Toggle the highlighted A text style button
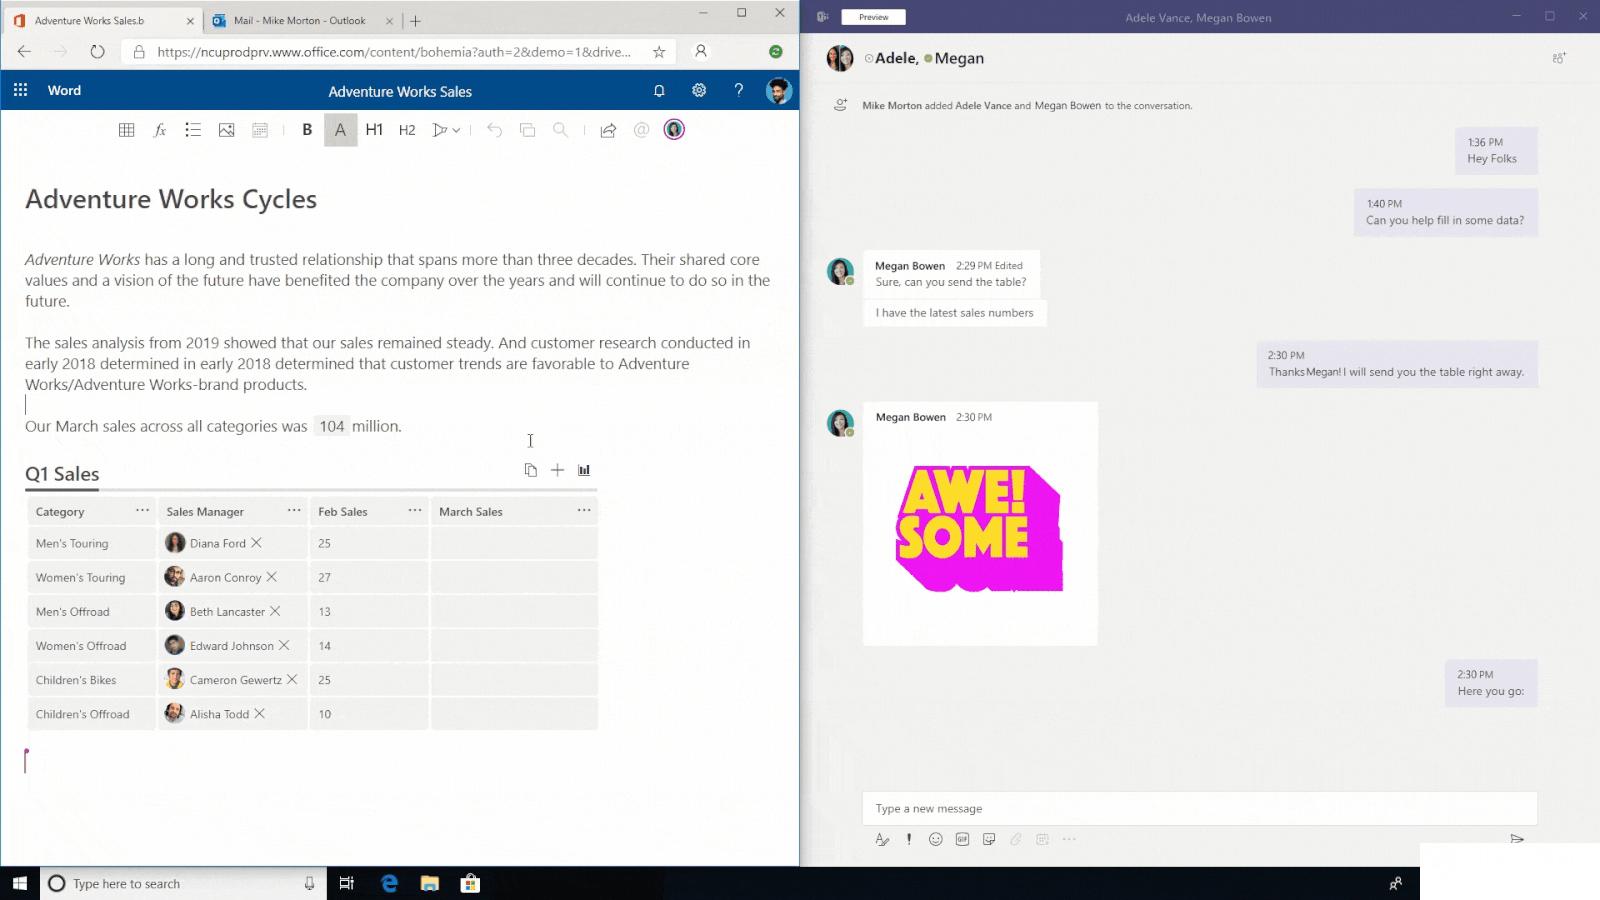The width and height of the screenshot is (1600, 900). coord(340,130)
